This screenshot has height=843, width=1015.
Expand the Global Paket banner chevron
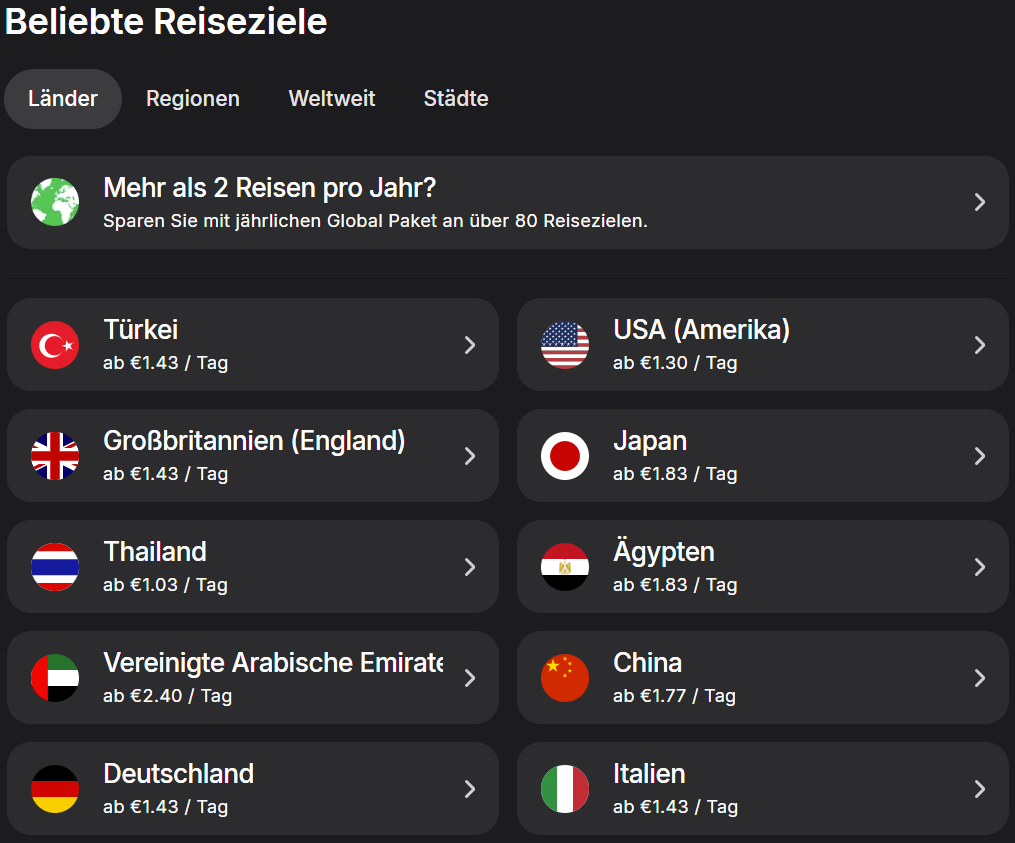(980, 202)
